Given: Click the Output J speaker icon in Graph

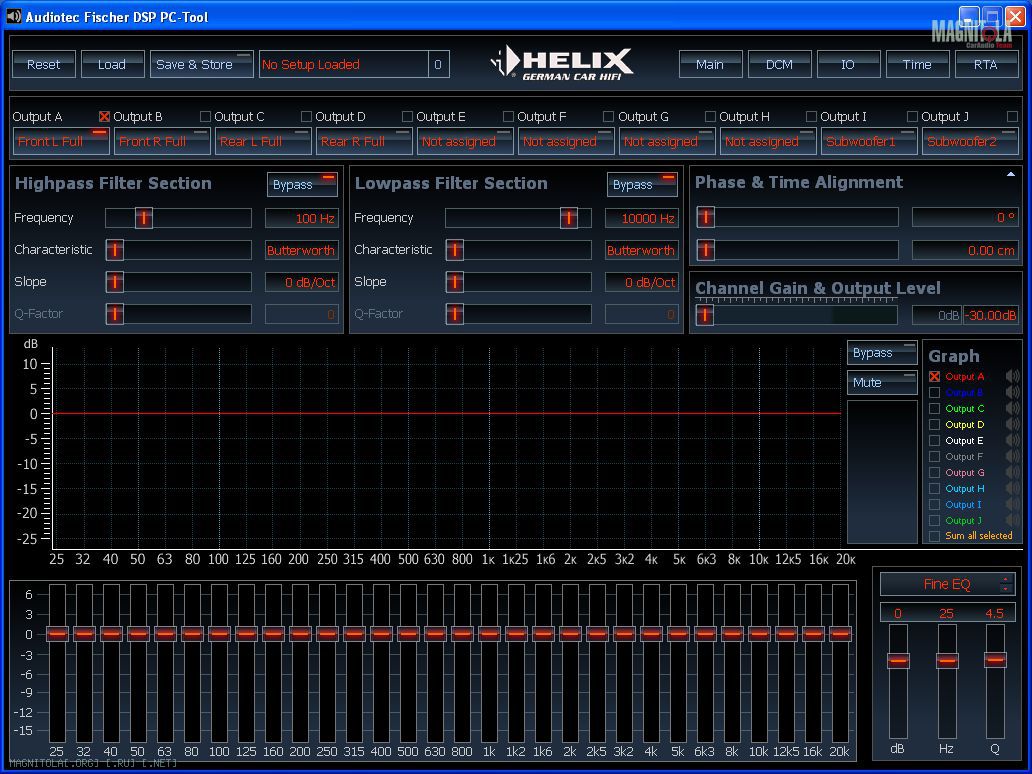Looking at the screenshot, I should point(1012,521).
